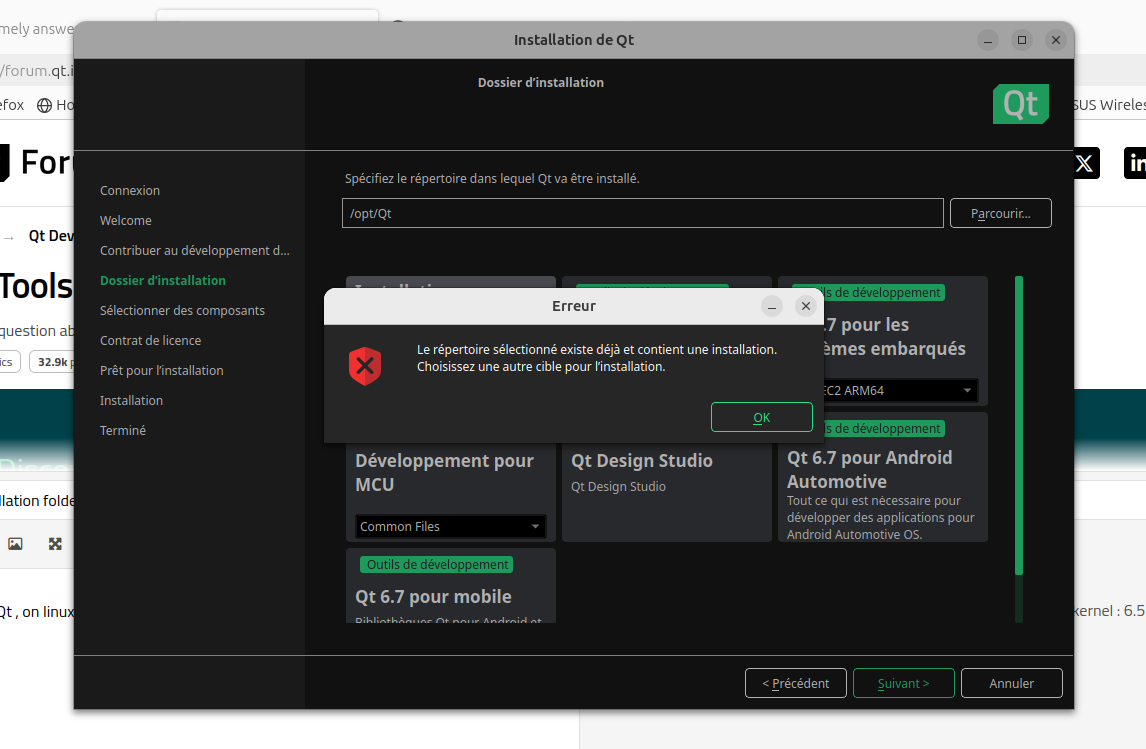Open X social icon in browser
This screenshot has height=749, width=1146.
1086,163
